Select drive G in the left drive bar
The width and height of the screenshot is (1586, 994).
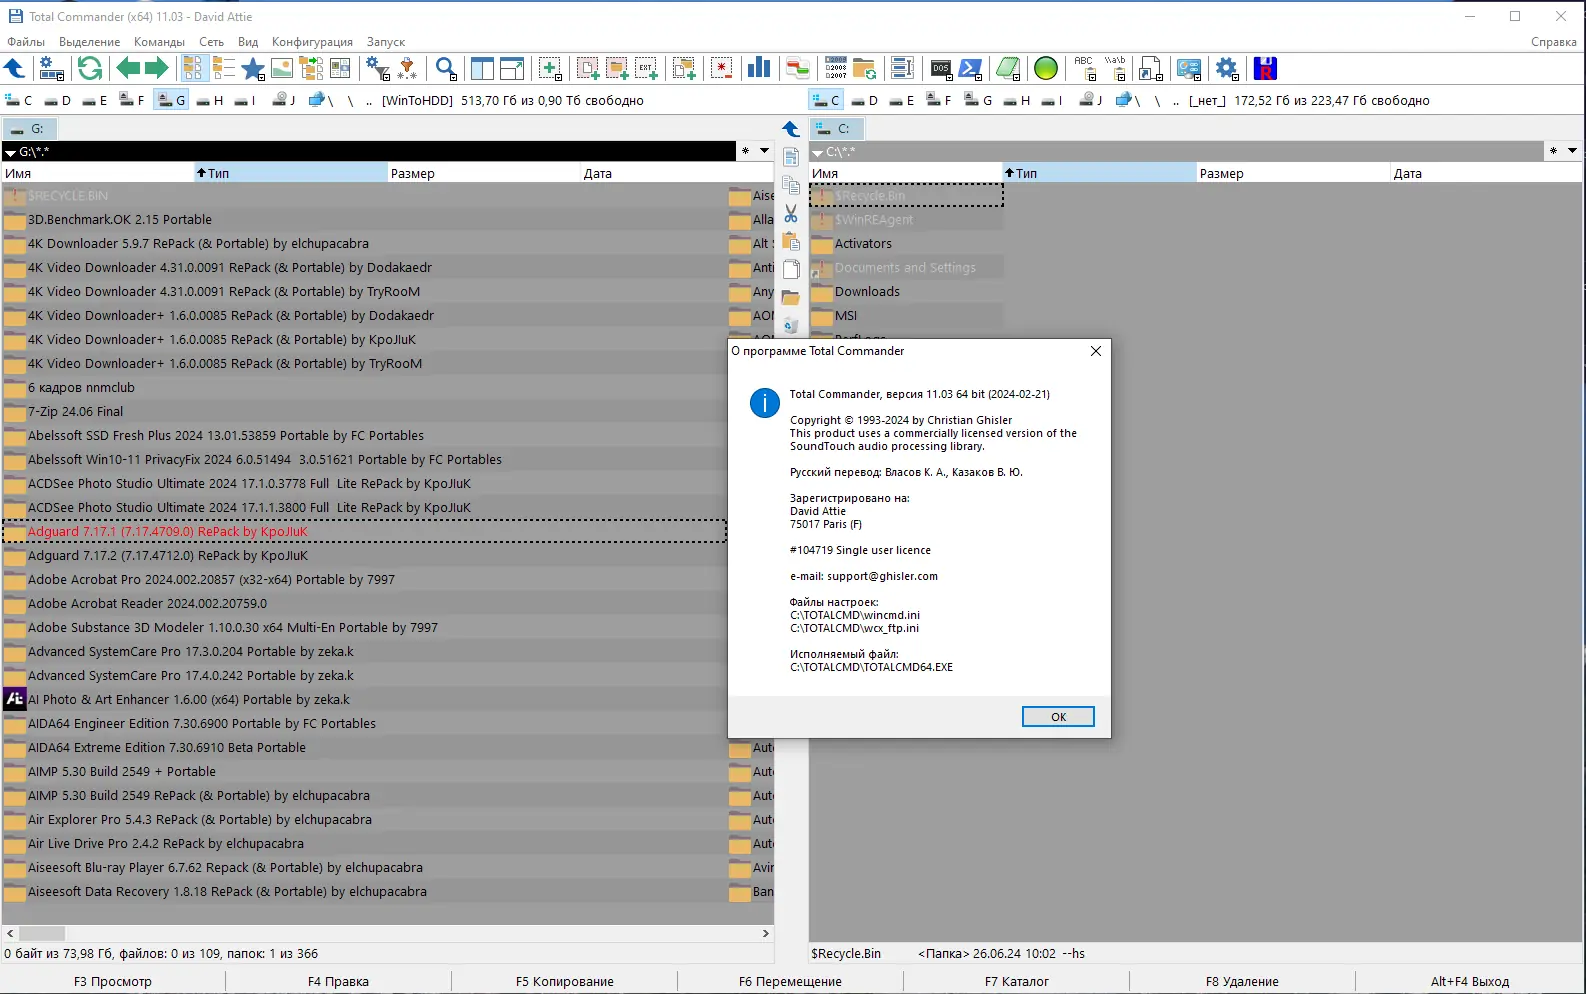click(171, 100)
